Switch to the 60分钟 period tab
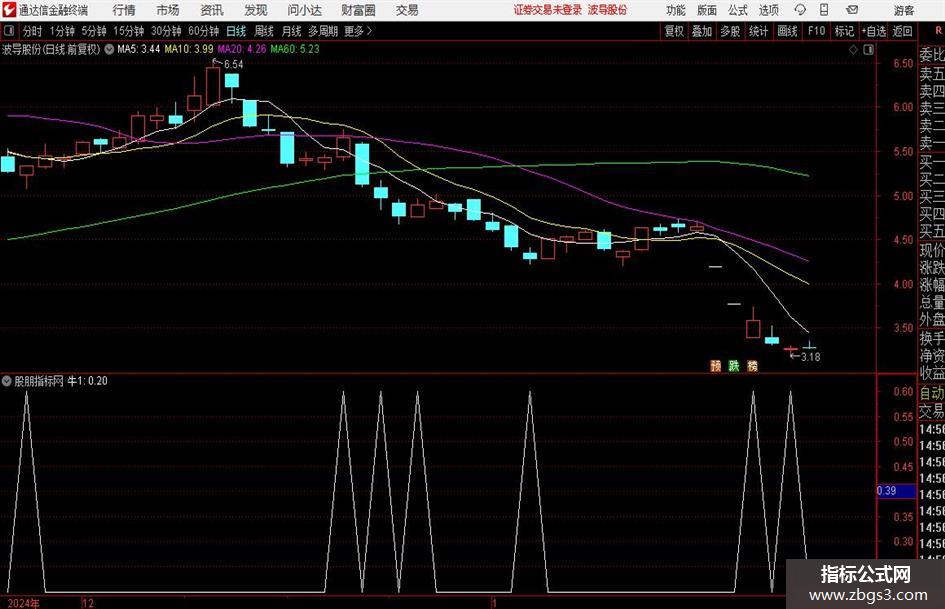Viewport: 945px width, 609px height. click(204, 31)
